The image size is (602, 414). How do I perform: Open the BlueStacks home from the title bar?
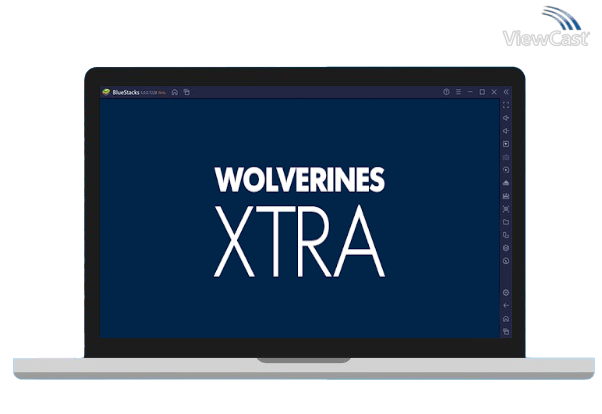point(175,92)
